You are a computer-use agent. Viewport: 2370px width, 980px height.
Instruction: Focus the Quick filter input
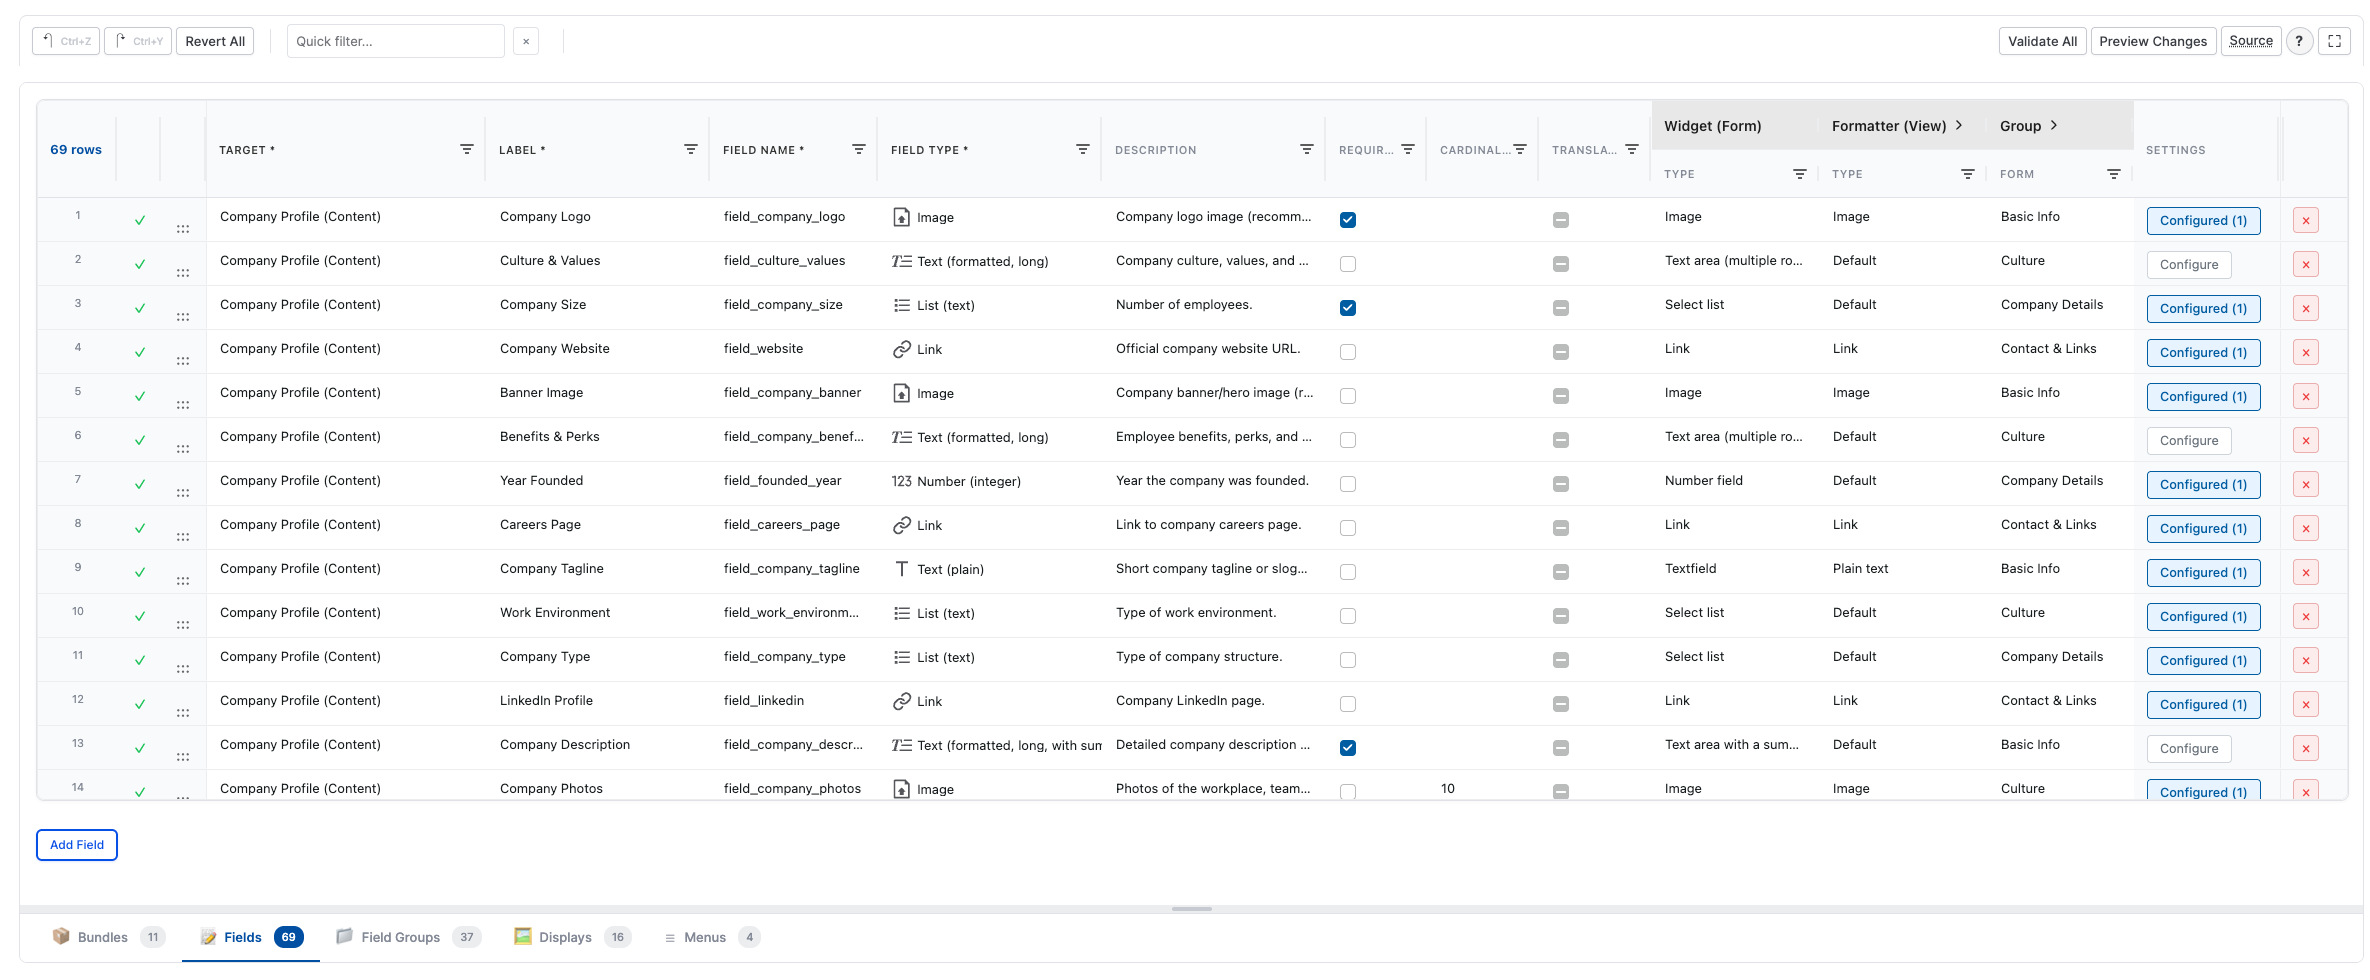pyautogui.click(x=396, y=41)
